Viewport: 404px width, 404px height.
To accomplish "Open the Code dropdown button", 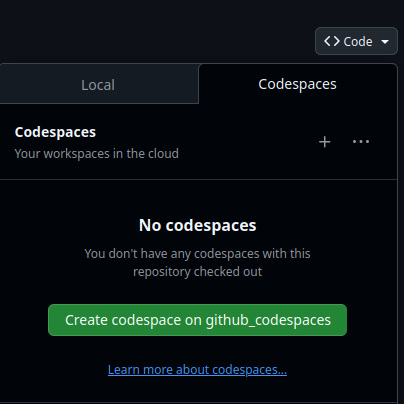I will click(x=356, y=41).
